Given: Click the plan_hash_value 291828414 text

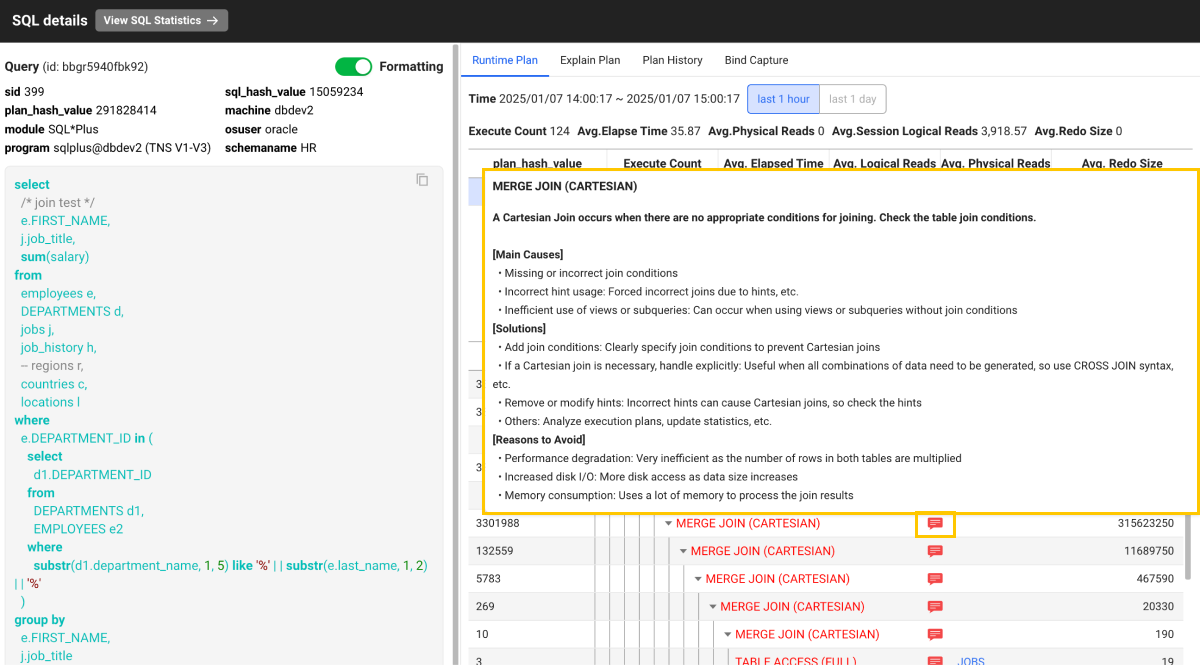Looking at the screenshot, I should pos(80,110).
